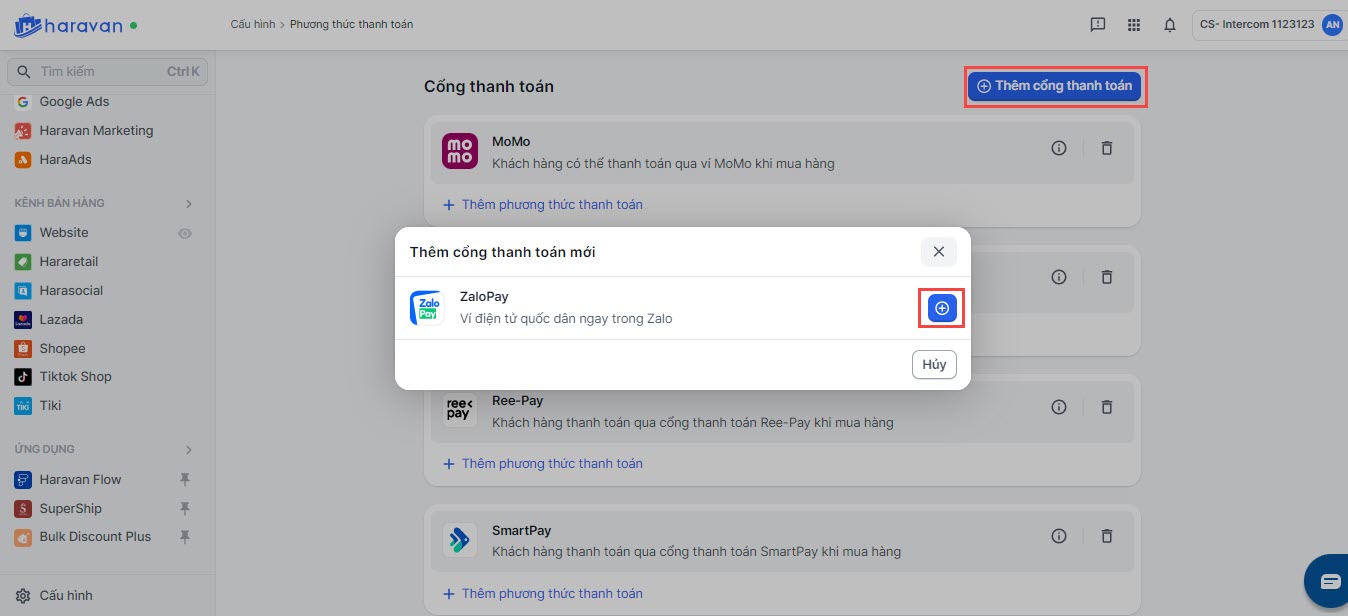Expand the Kênh bán hàng section
The width and height of the screenshot is (1348, 616).
coord(189,204)
